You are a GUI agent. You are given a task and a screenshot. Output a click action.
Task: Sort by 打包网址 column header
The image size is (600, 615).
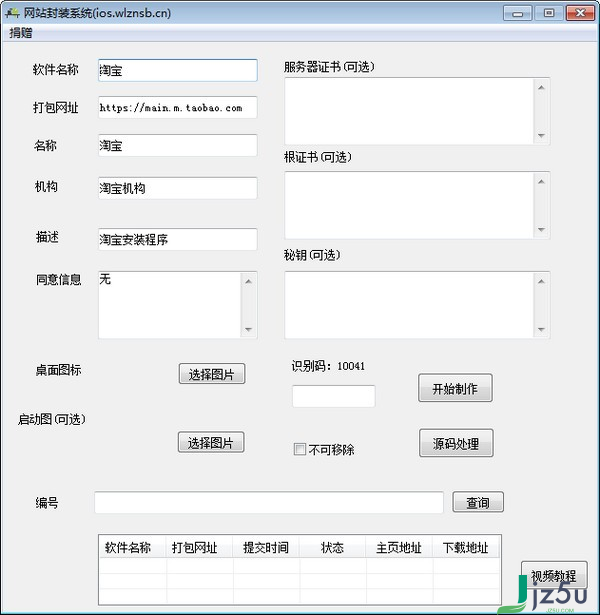tap(199, 547)
